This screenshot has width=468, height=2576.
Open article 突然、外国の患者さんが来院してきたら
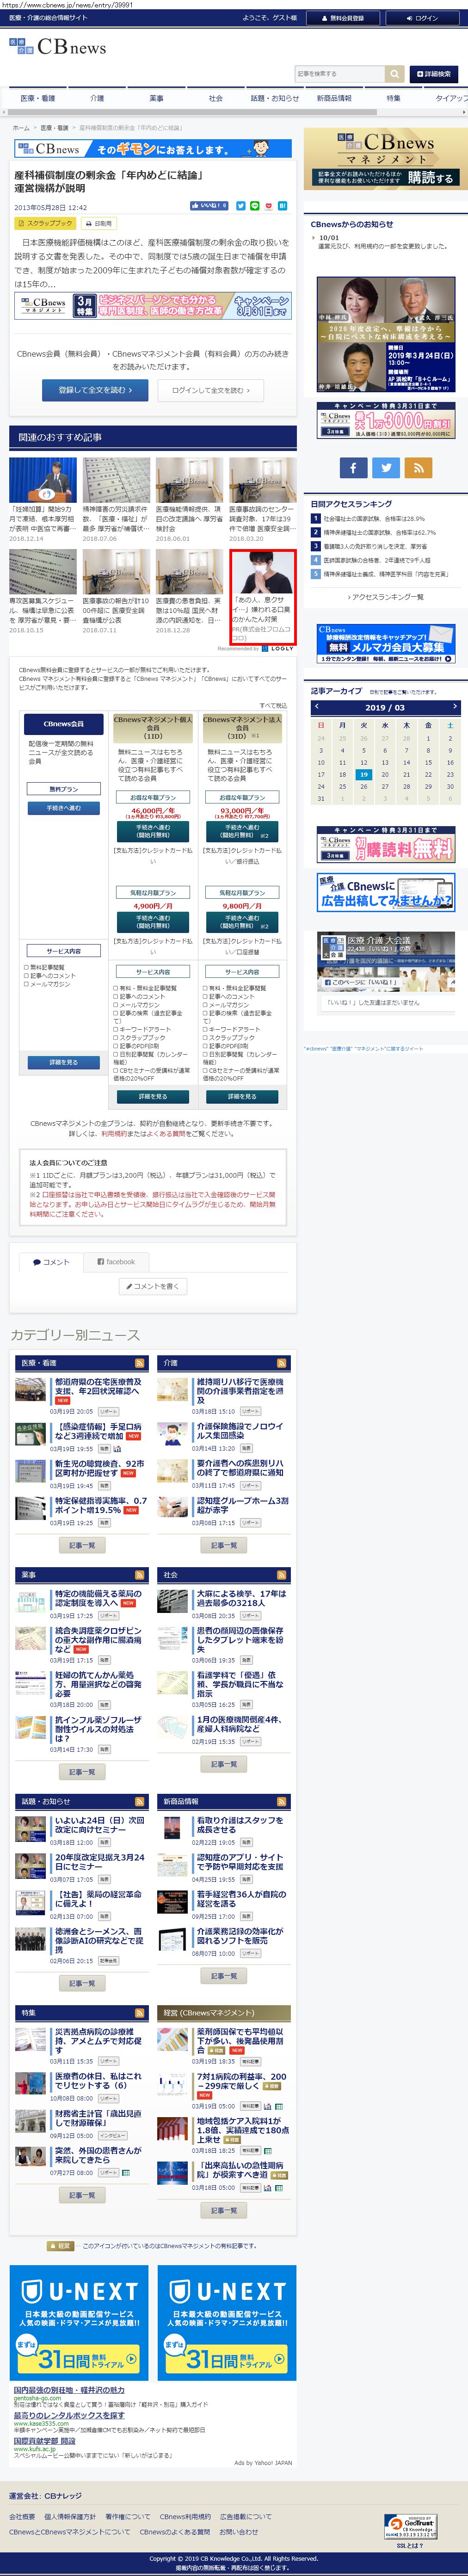click(x=99, y=2155)
